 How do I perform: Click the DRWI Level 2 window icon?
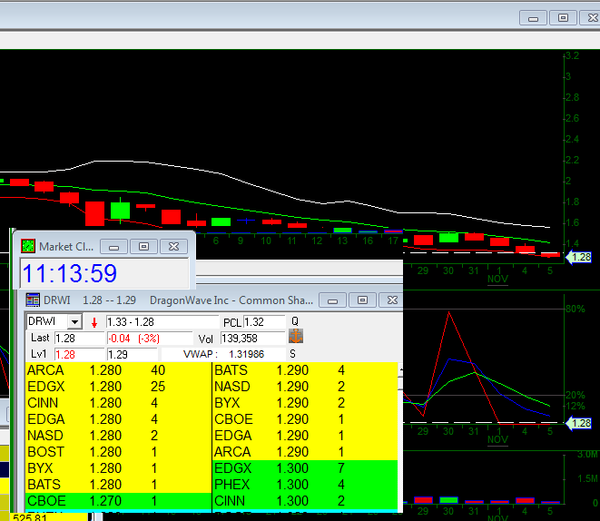coord(32,300)
